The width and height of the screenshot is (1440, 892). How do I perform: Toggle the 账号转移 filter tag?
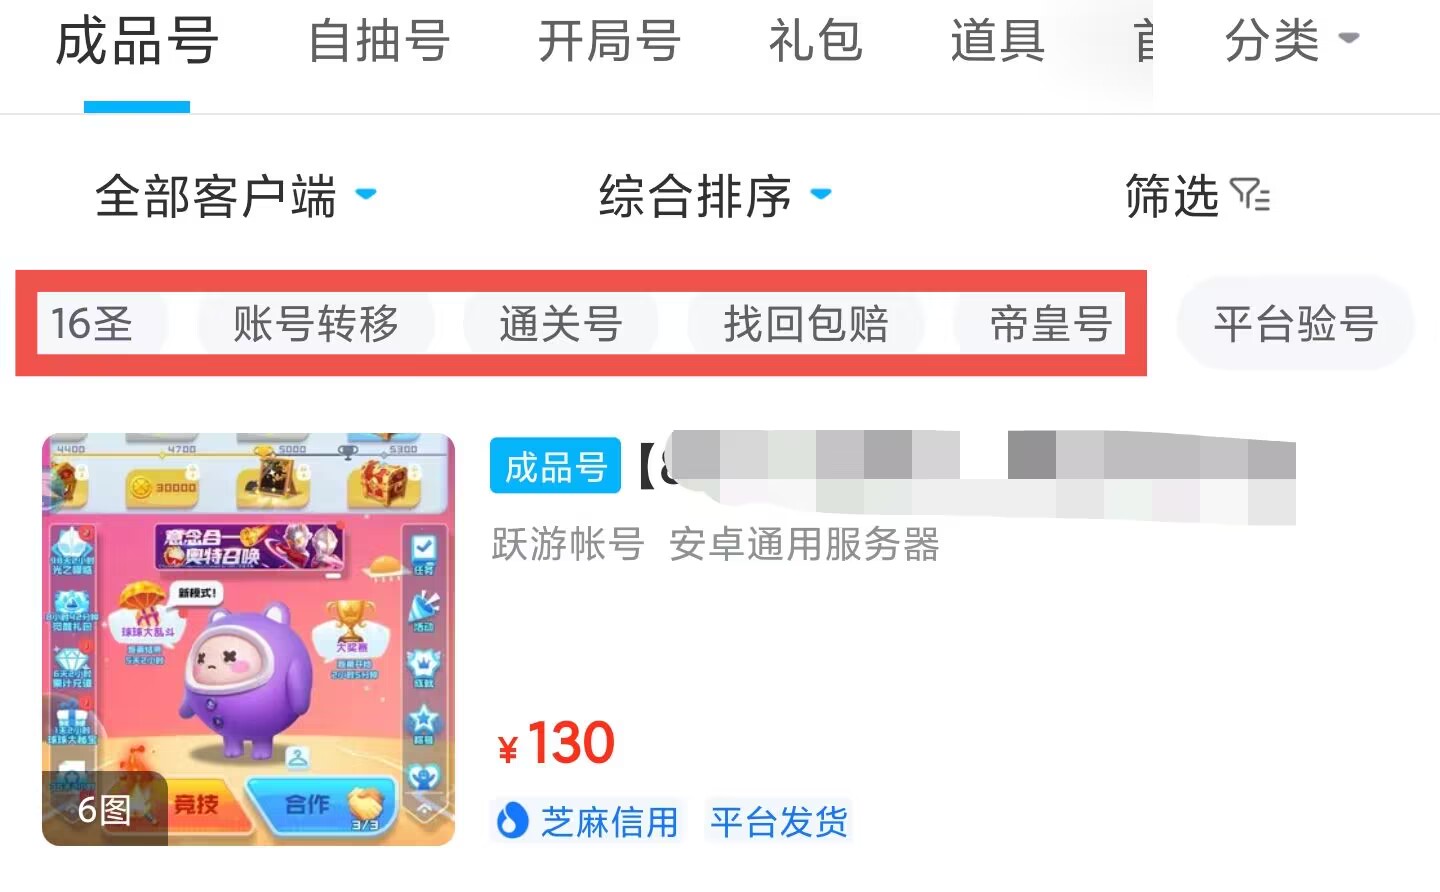[316, 324]
